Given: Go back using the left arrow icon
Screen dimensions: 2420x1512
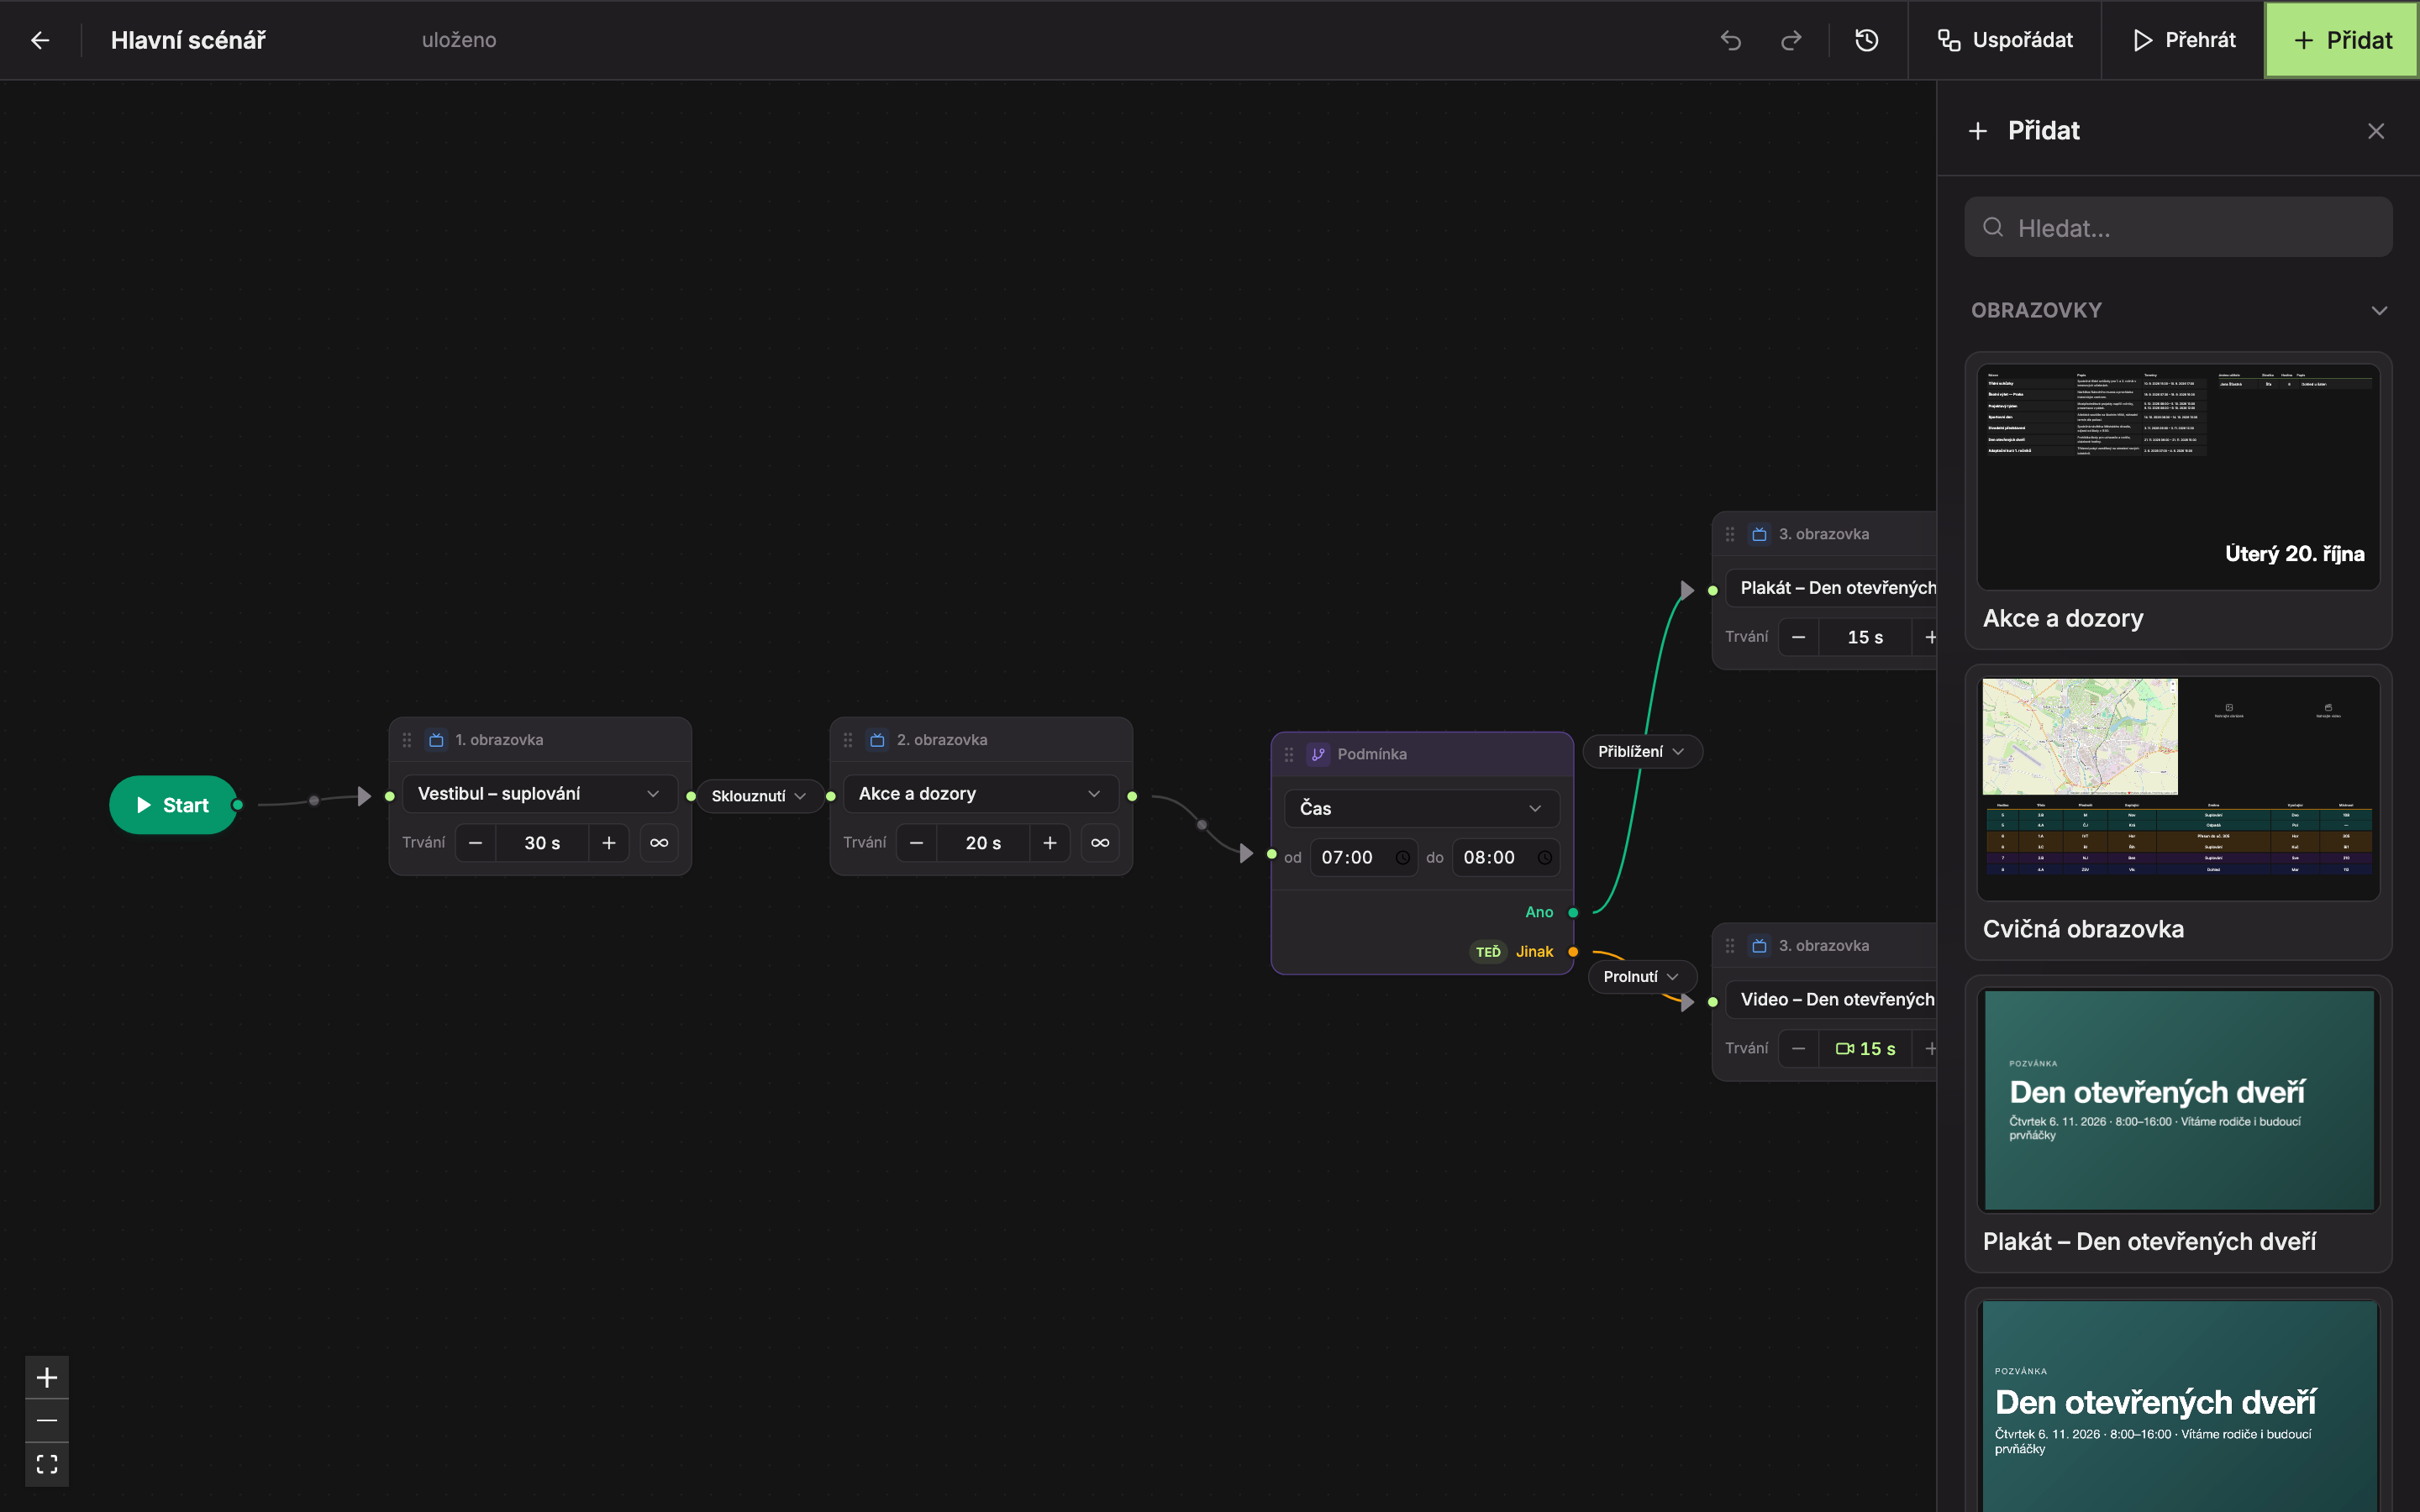Looking at the screenshot, I should click(x=40, y=40).
